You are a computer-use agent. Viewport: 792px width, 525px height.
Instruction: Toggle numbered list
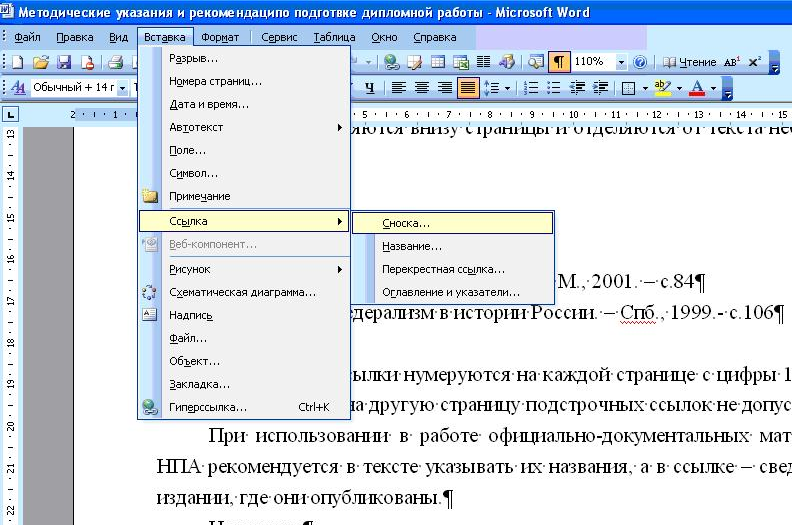[531, 88]
